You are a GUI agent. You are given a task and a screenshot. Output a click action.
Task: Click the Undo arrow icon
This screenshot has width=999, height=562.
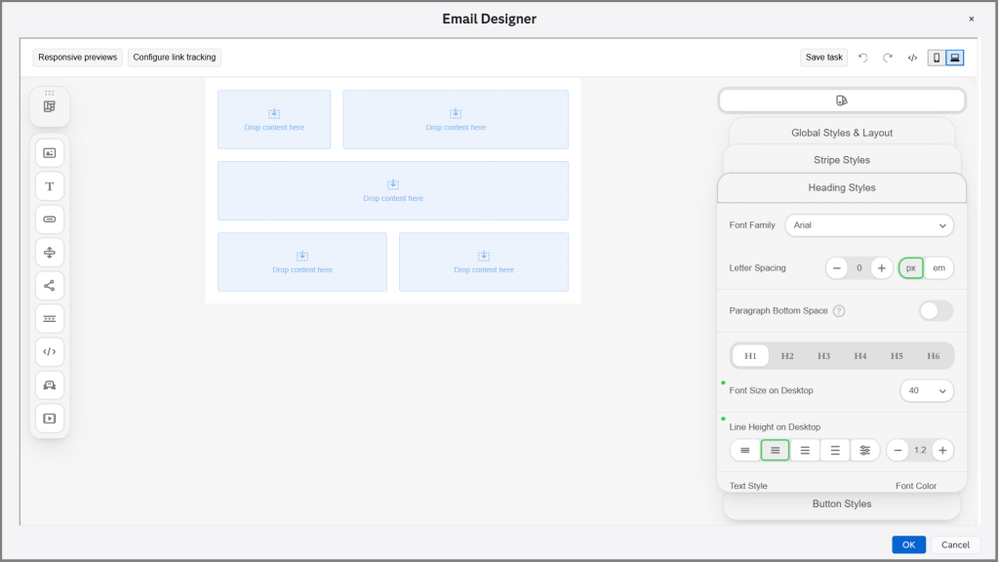[863, 57]
